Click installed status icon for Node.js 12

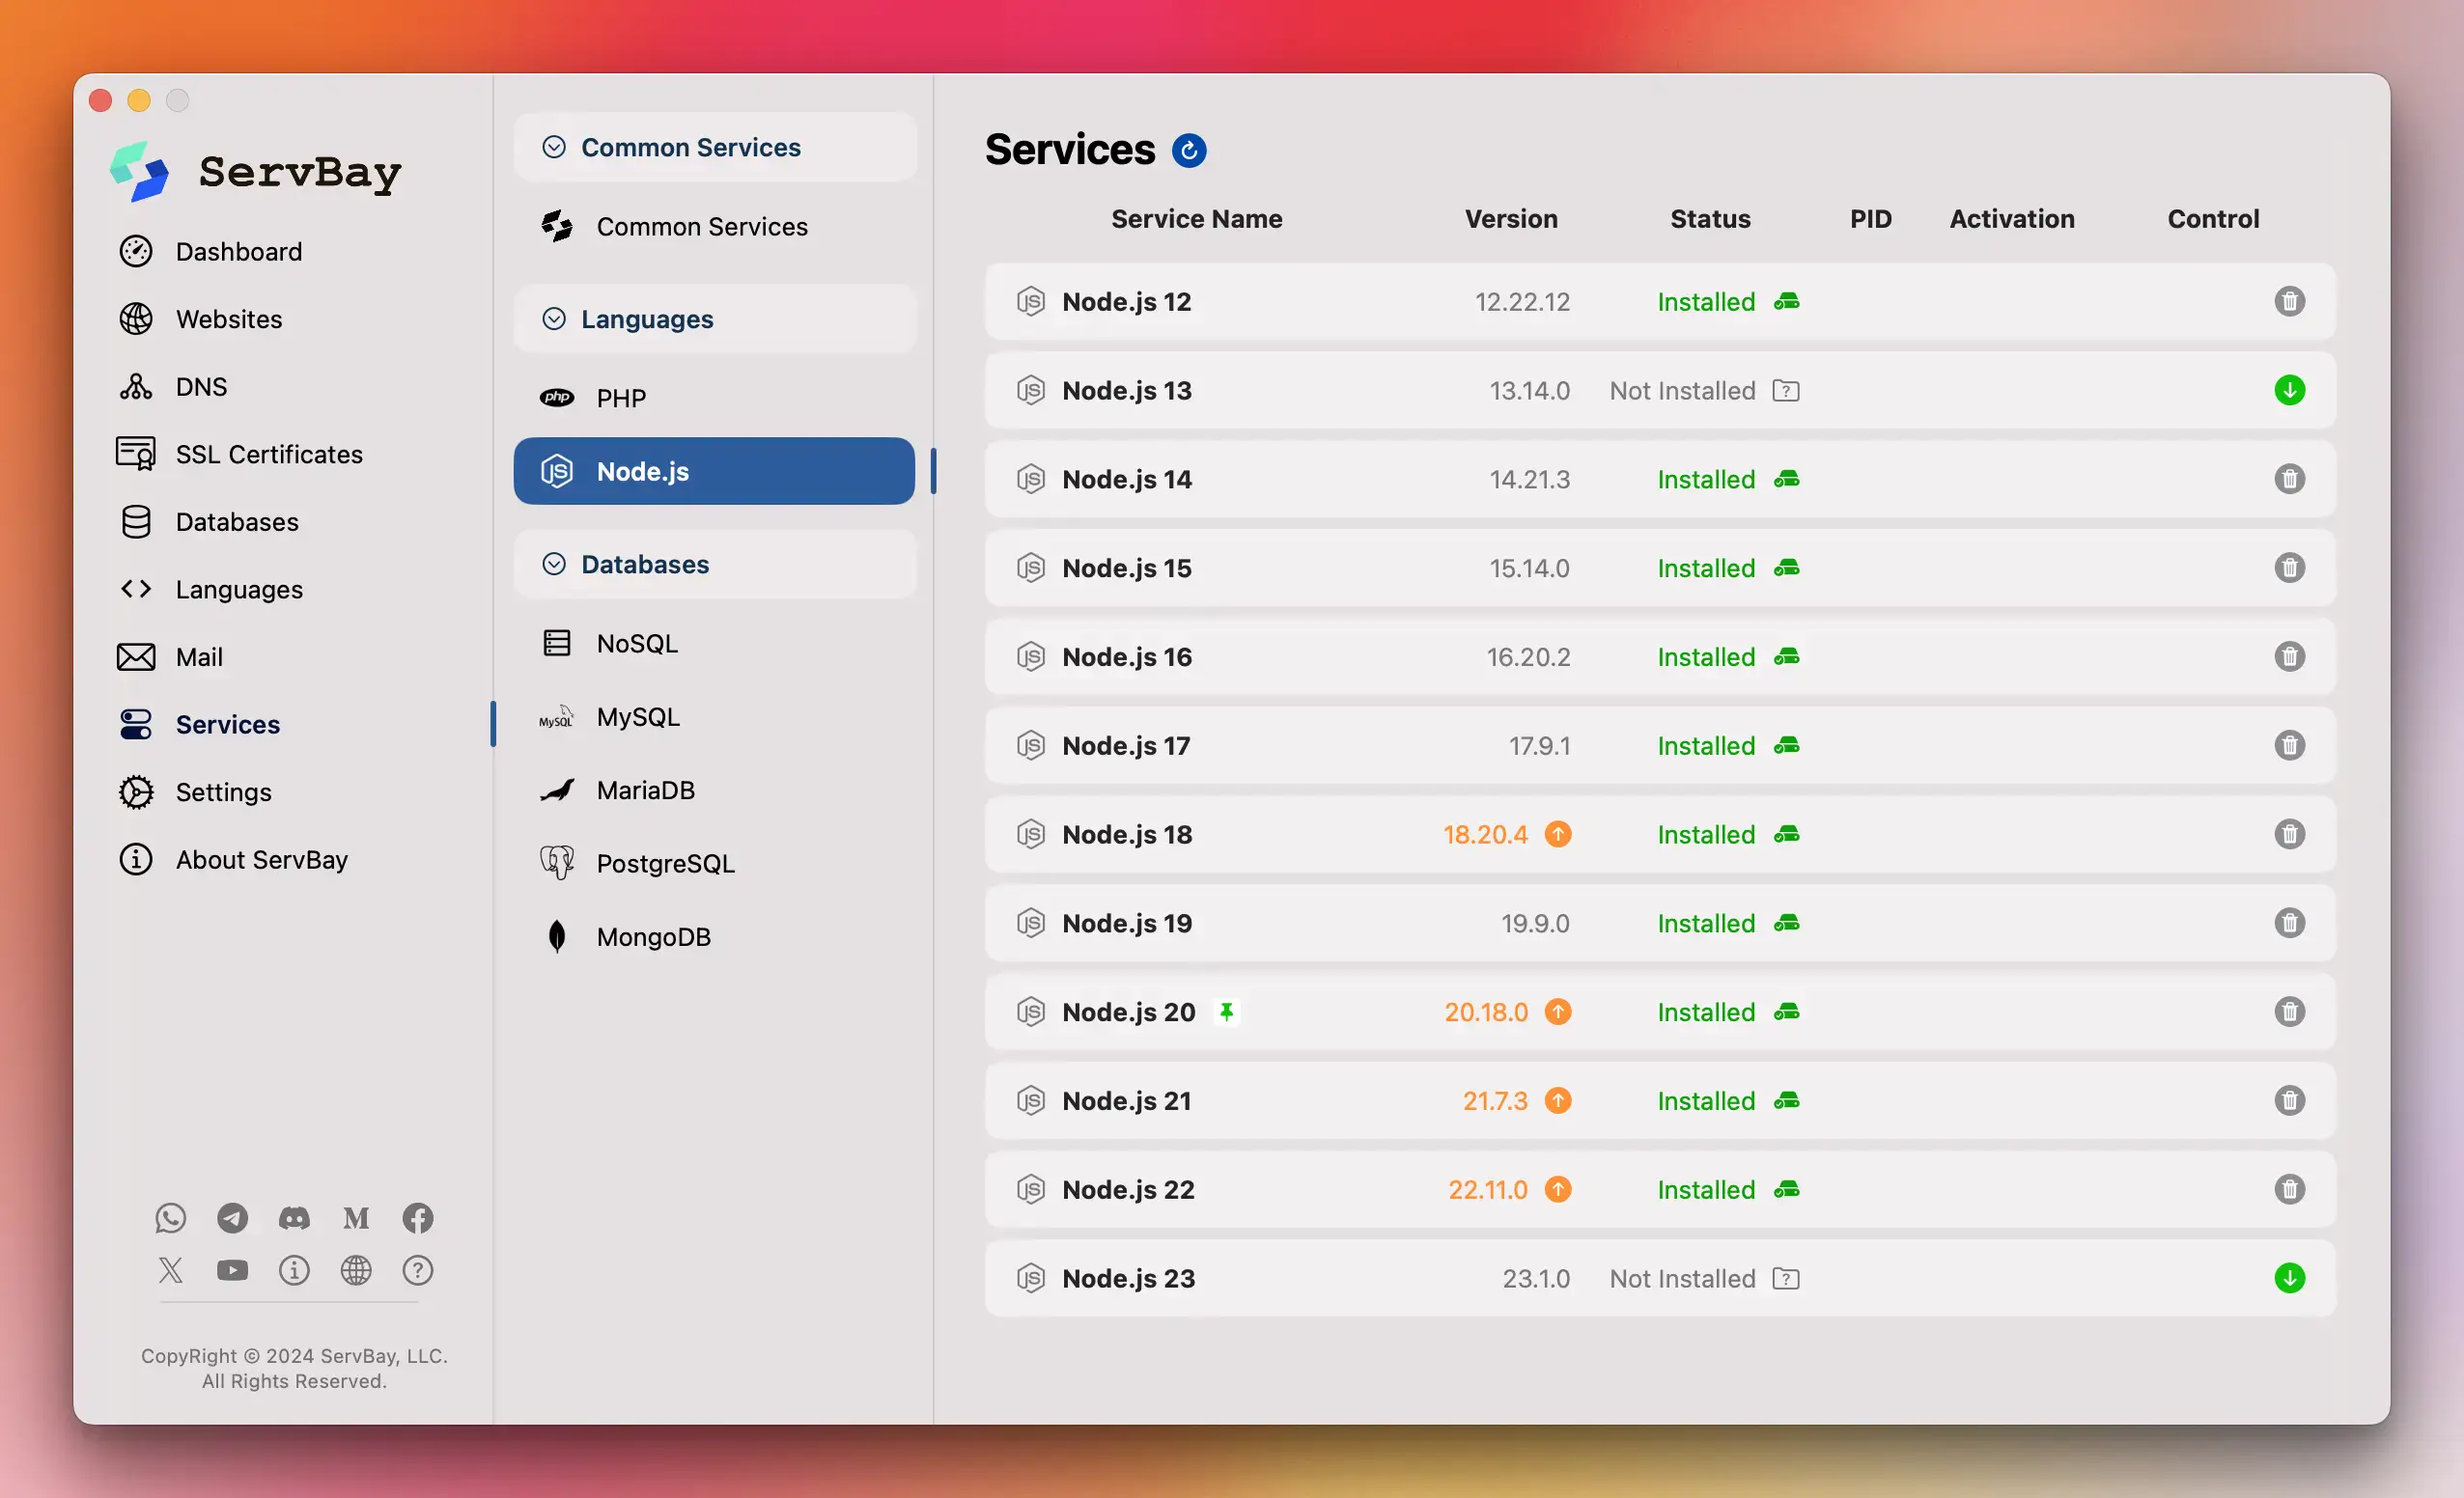(x=1787, y=302)
